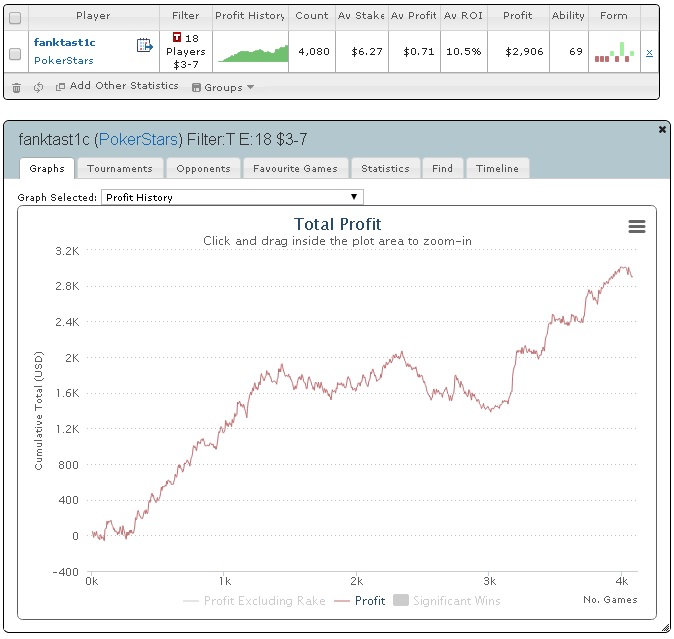Remove the fanktast1c row with x
The width and height of the screenshot is (674, 639).
pyautogui.click(x=649, y=52)
